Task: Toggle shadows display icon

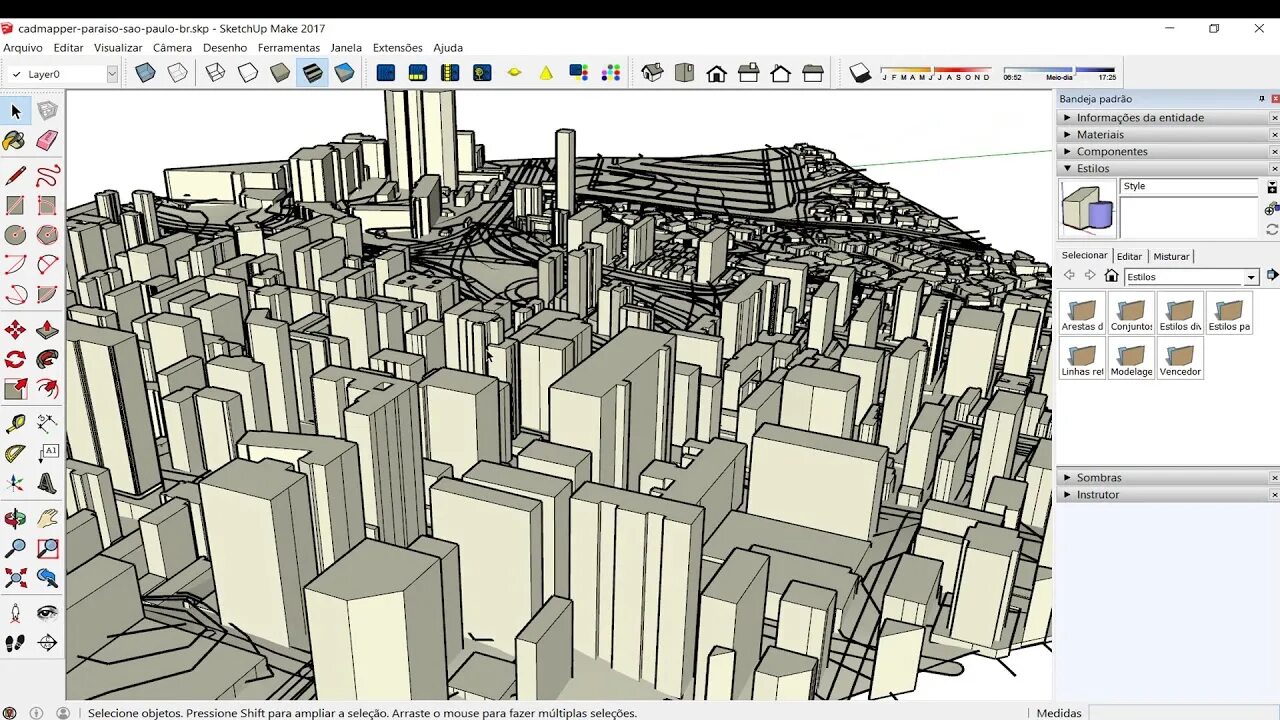Action: (x=860, y=73)
